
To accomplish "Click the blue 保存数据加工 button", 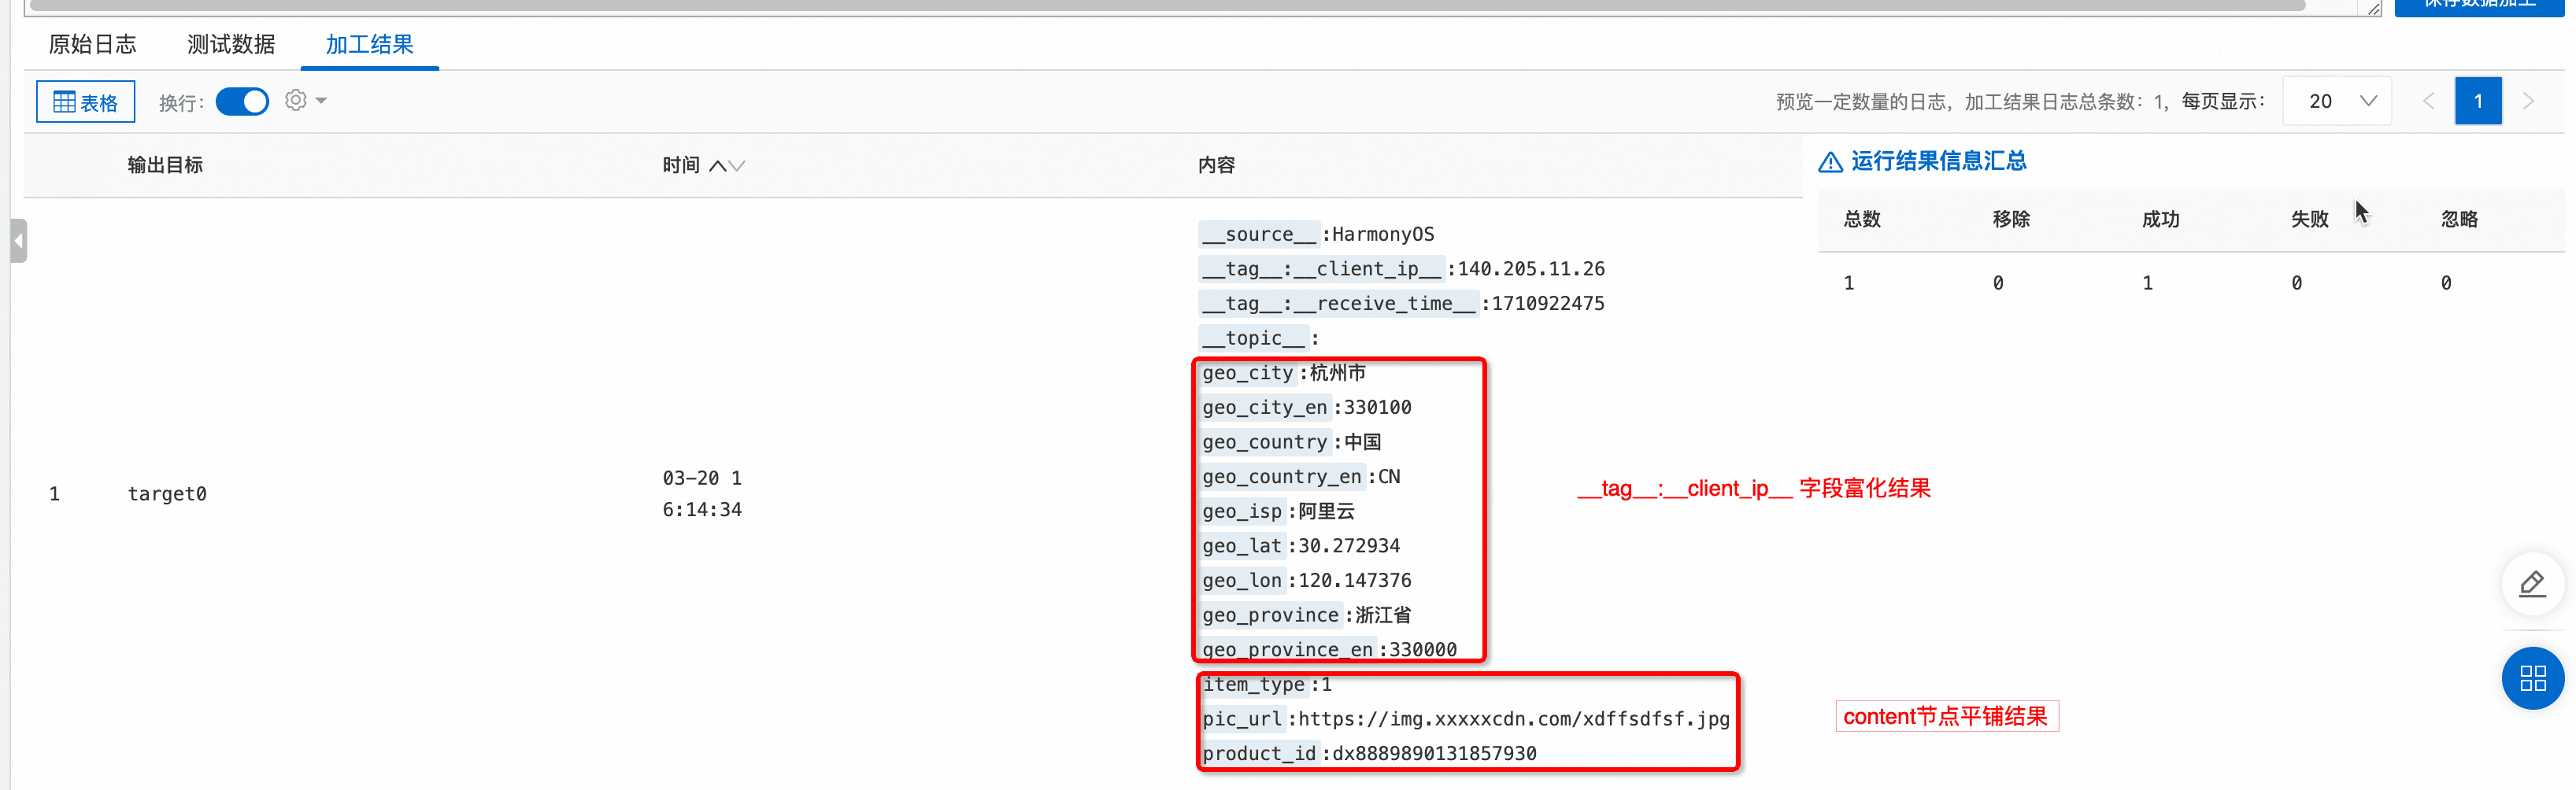I will (2479, 5).
